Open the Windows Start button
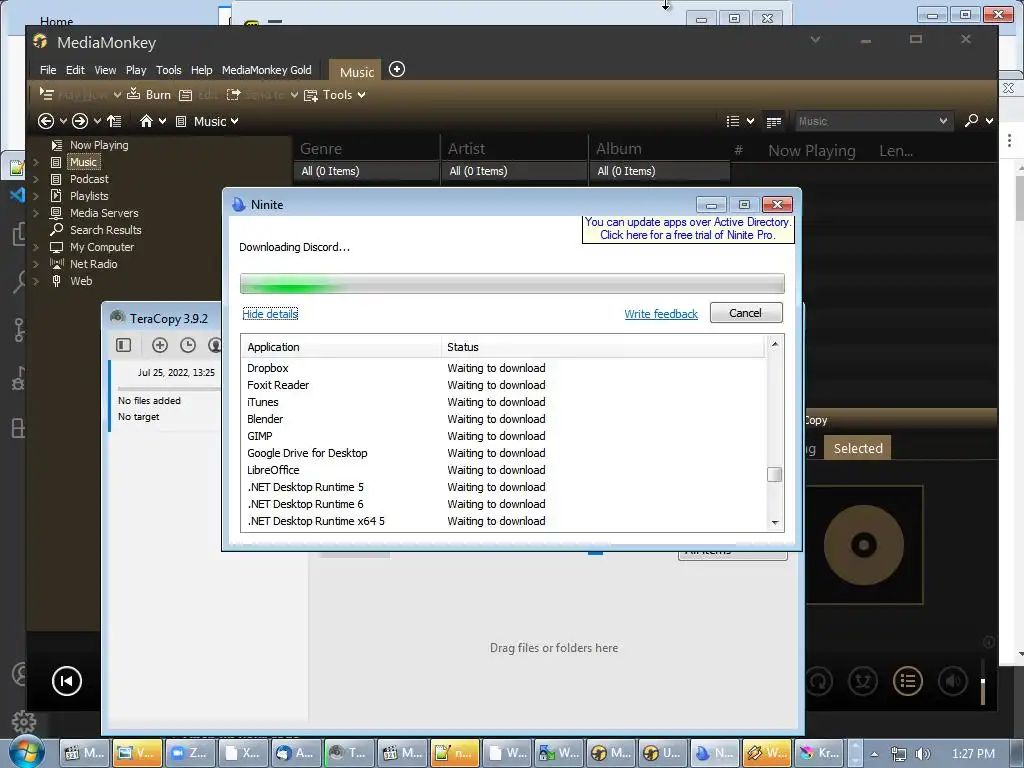This screenshot has height=768, width=1024. [26, 752]
